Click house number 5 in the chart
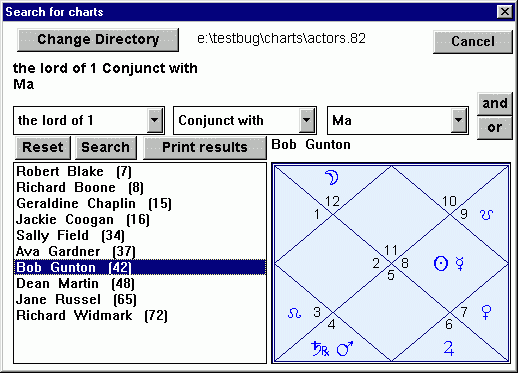Viewport: 518px width, 373px height. [391, 275]
